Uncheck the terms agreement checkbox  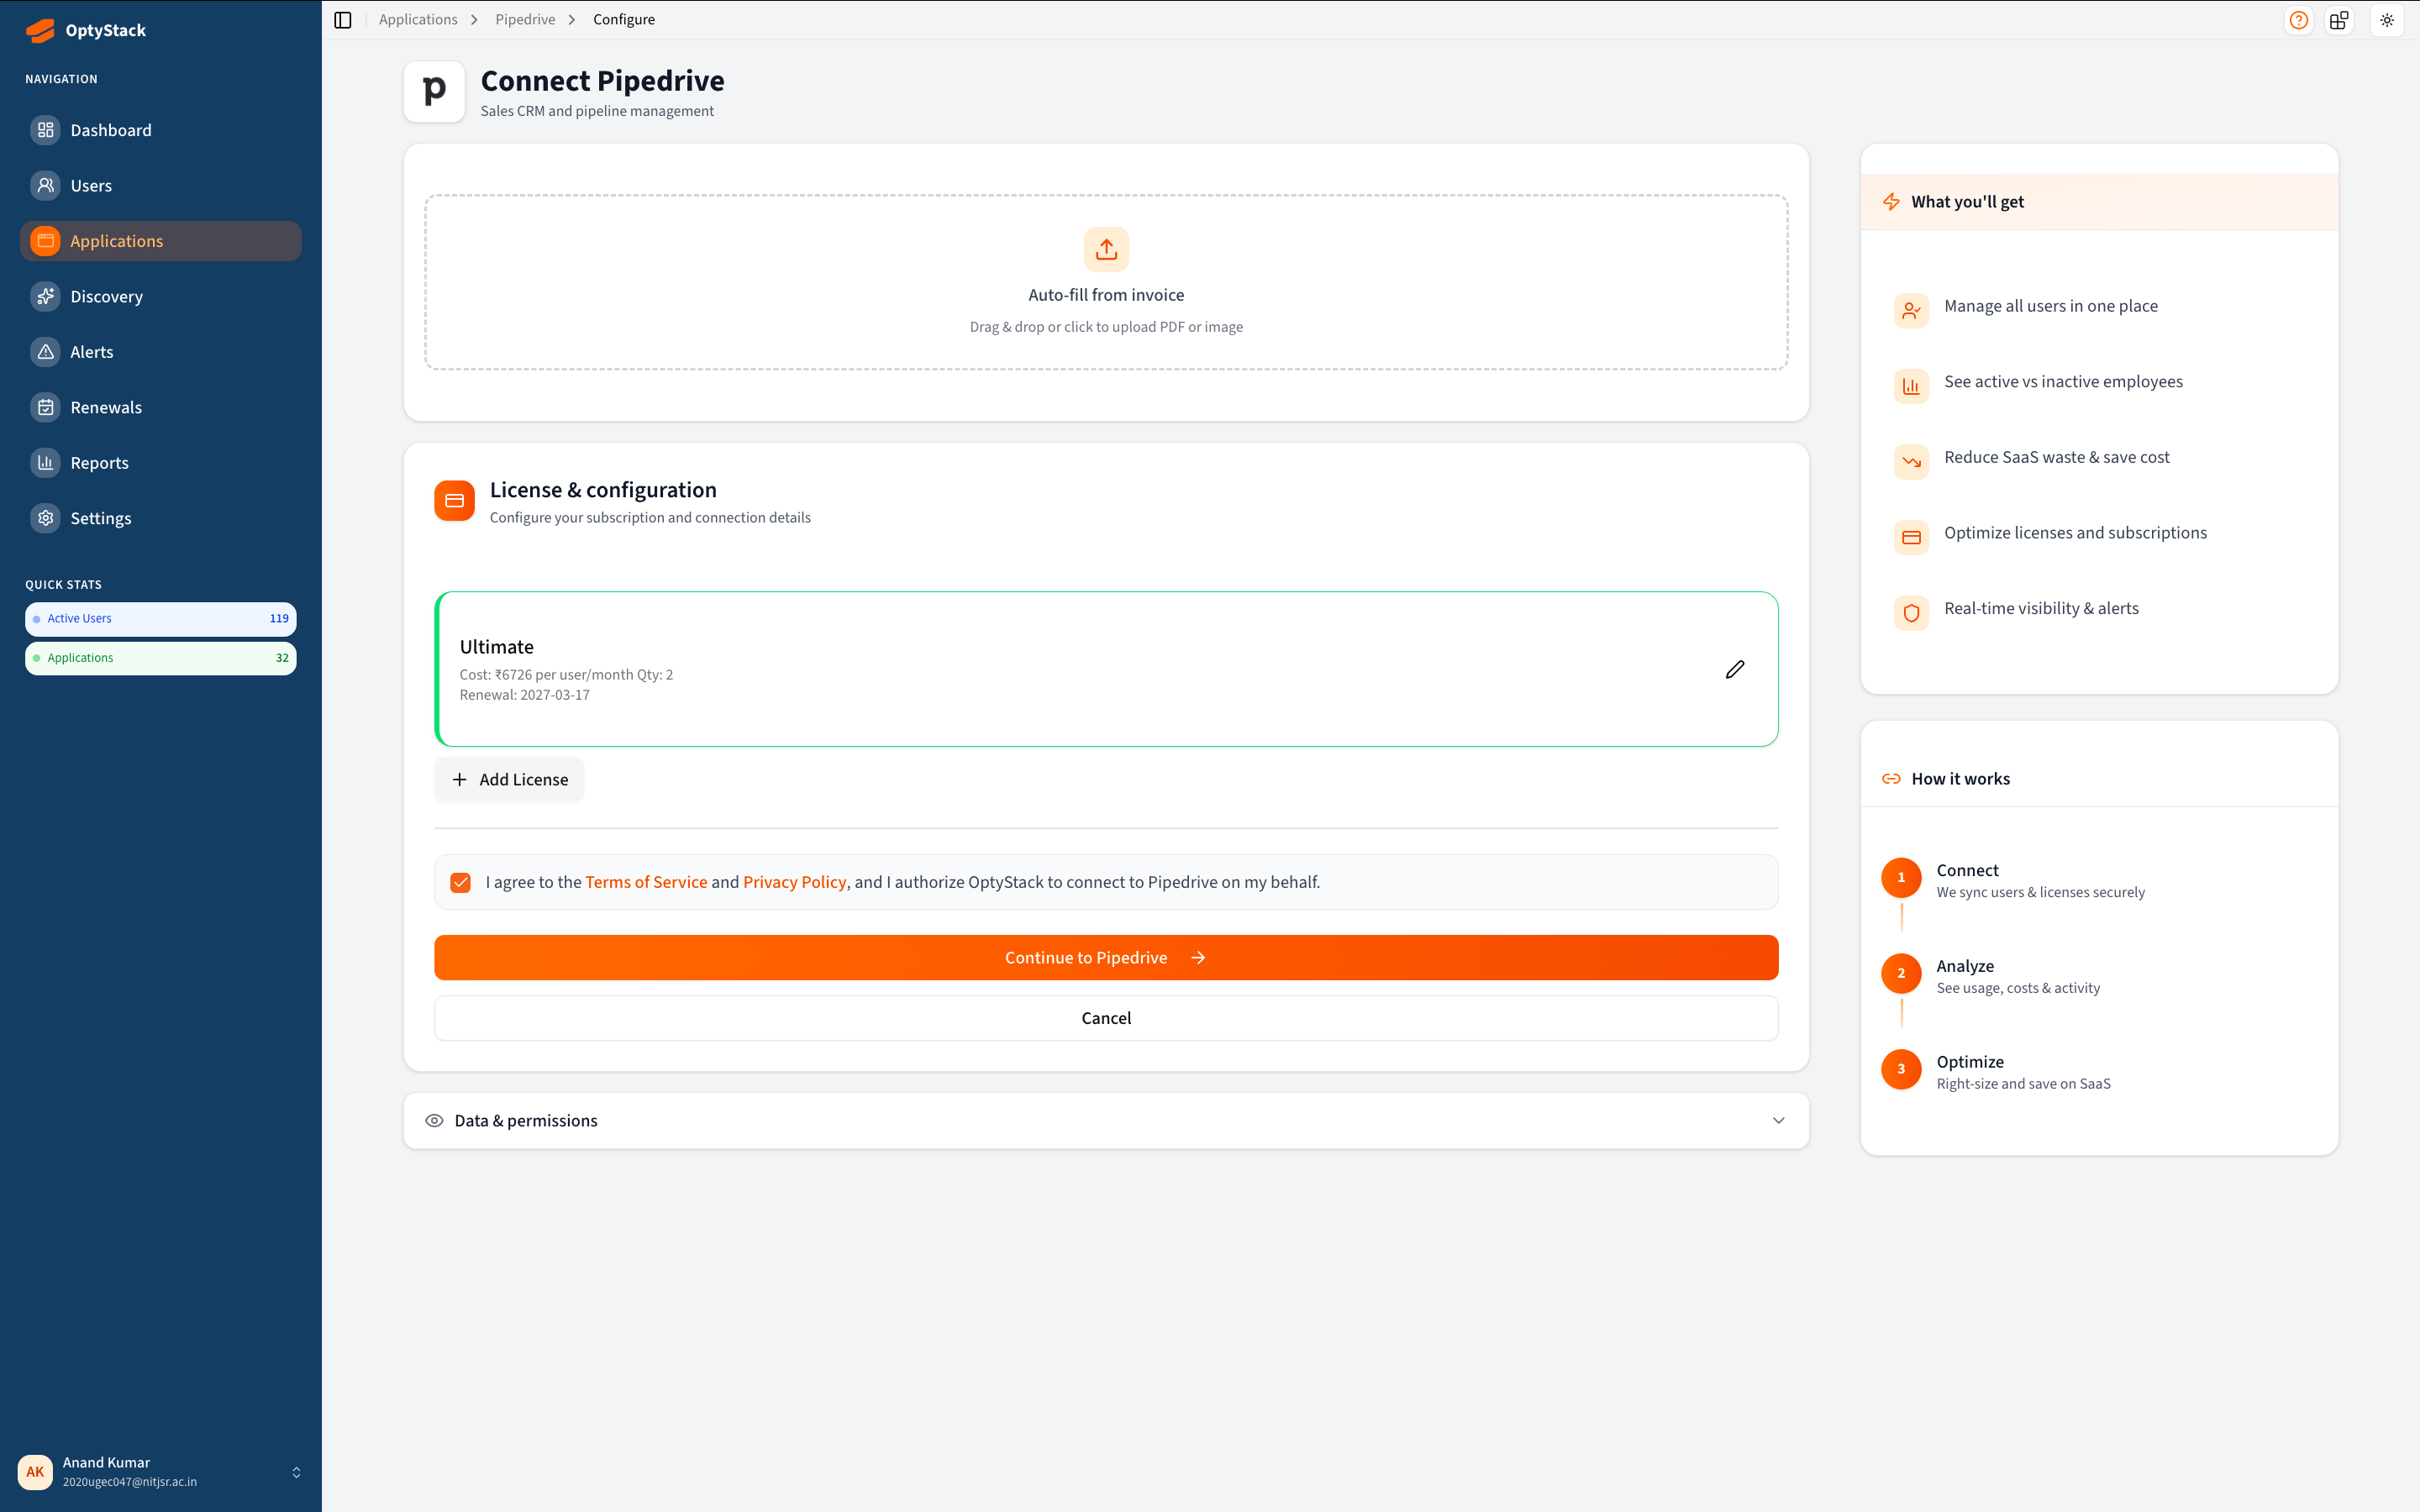pyautogui.click(x=460, y=882)
